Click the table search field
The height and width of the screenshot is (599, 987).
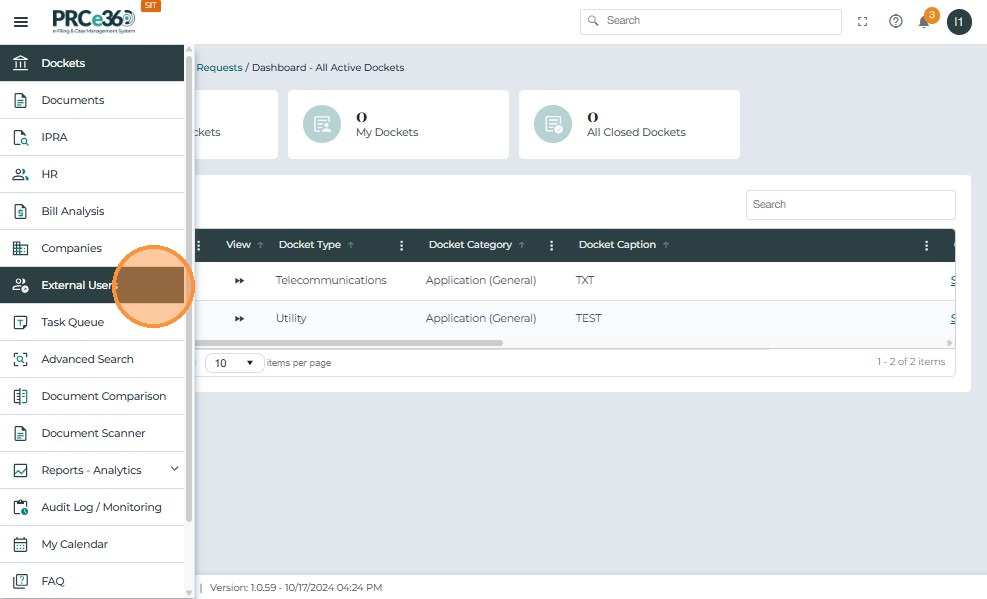[x=850, y=204]
